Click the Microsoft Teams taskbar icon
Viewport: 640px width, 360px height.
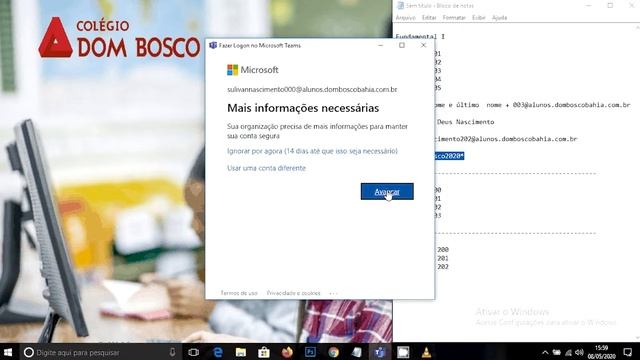(x=380, y=352)
